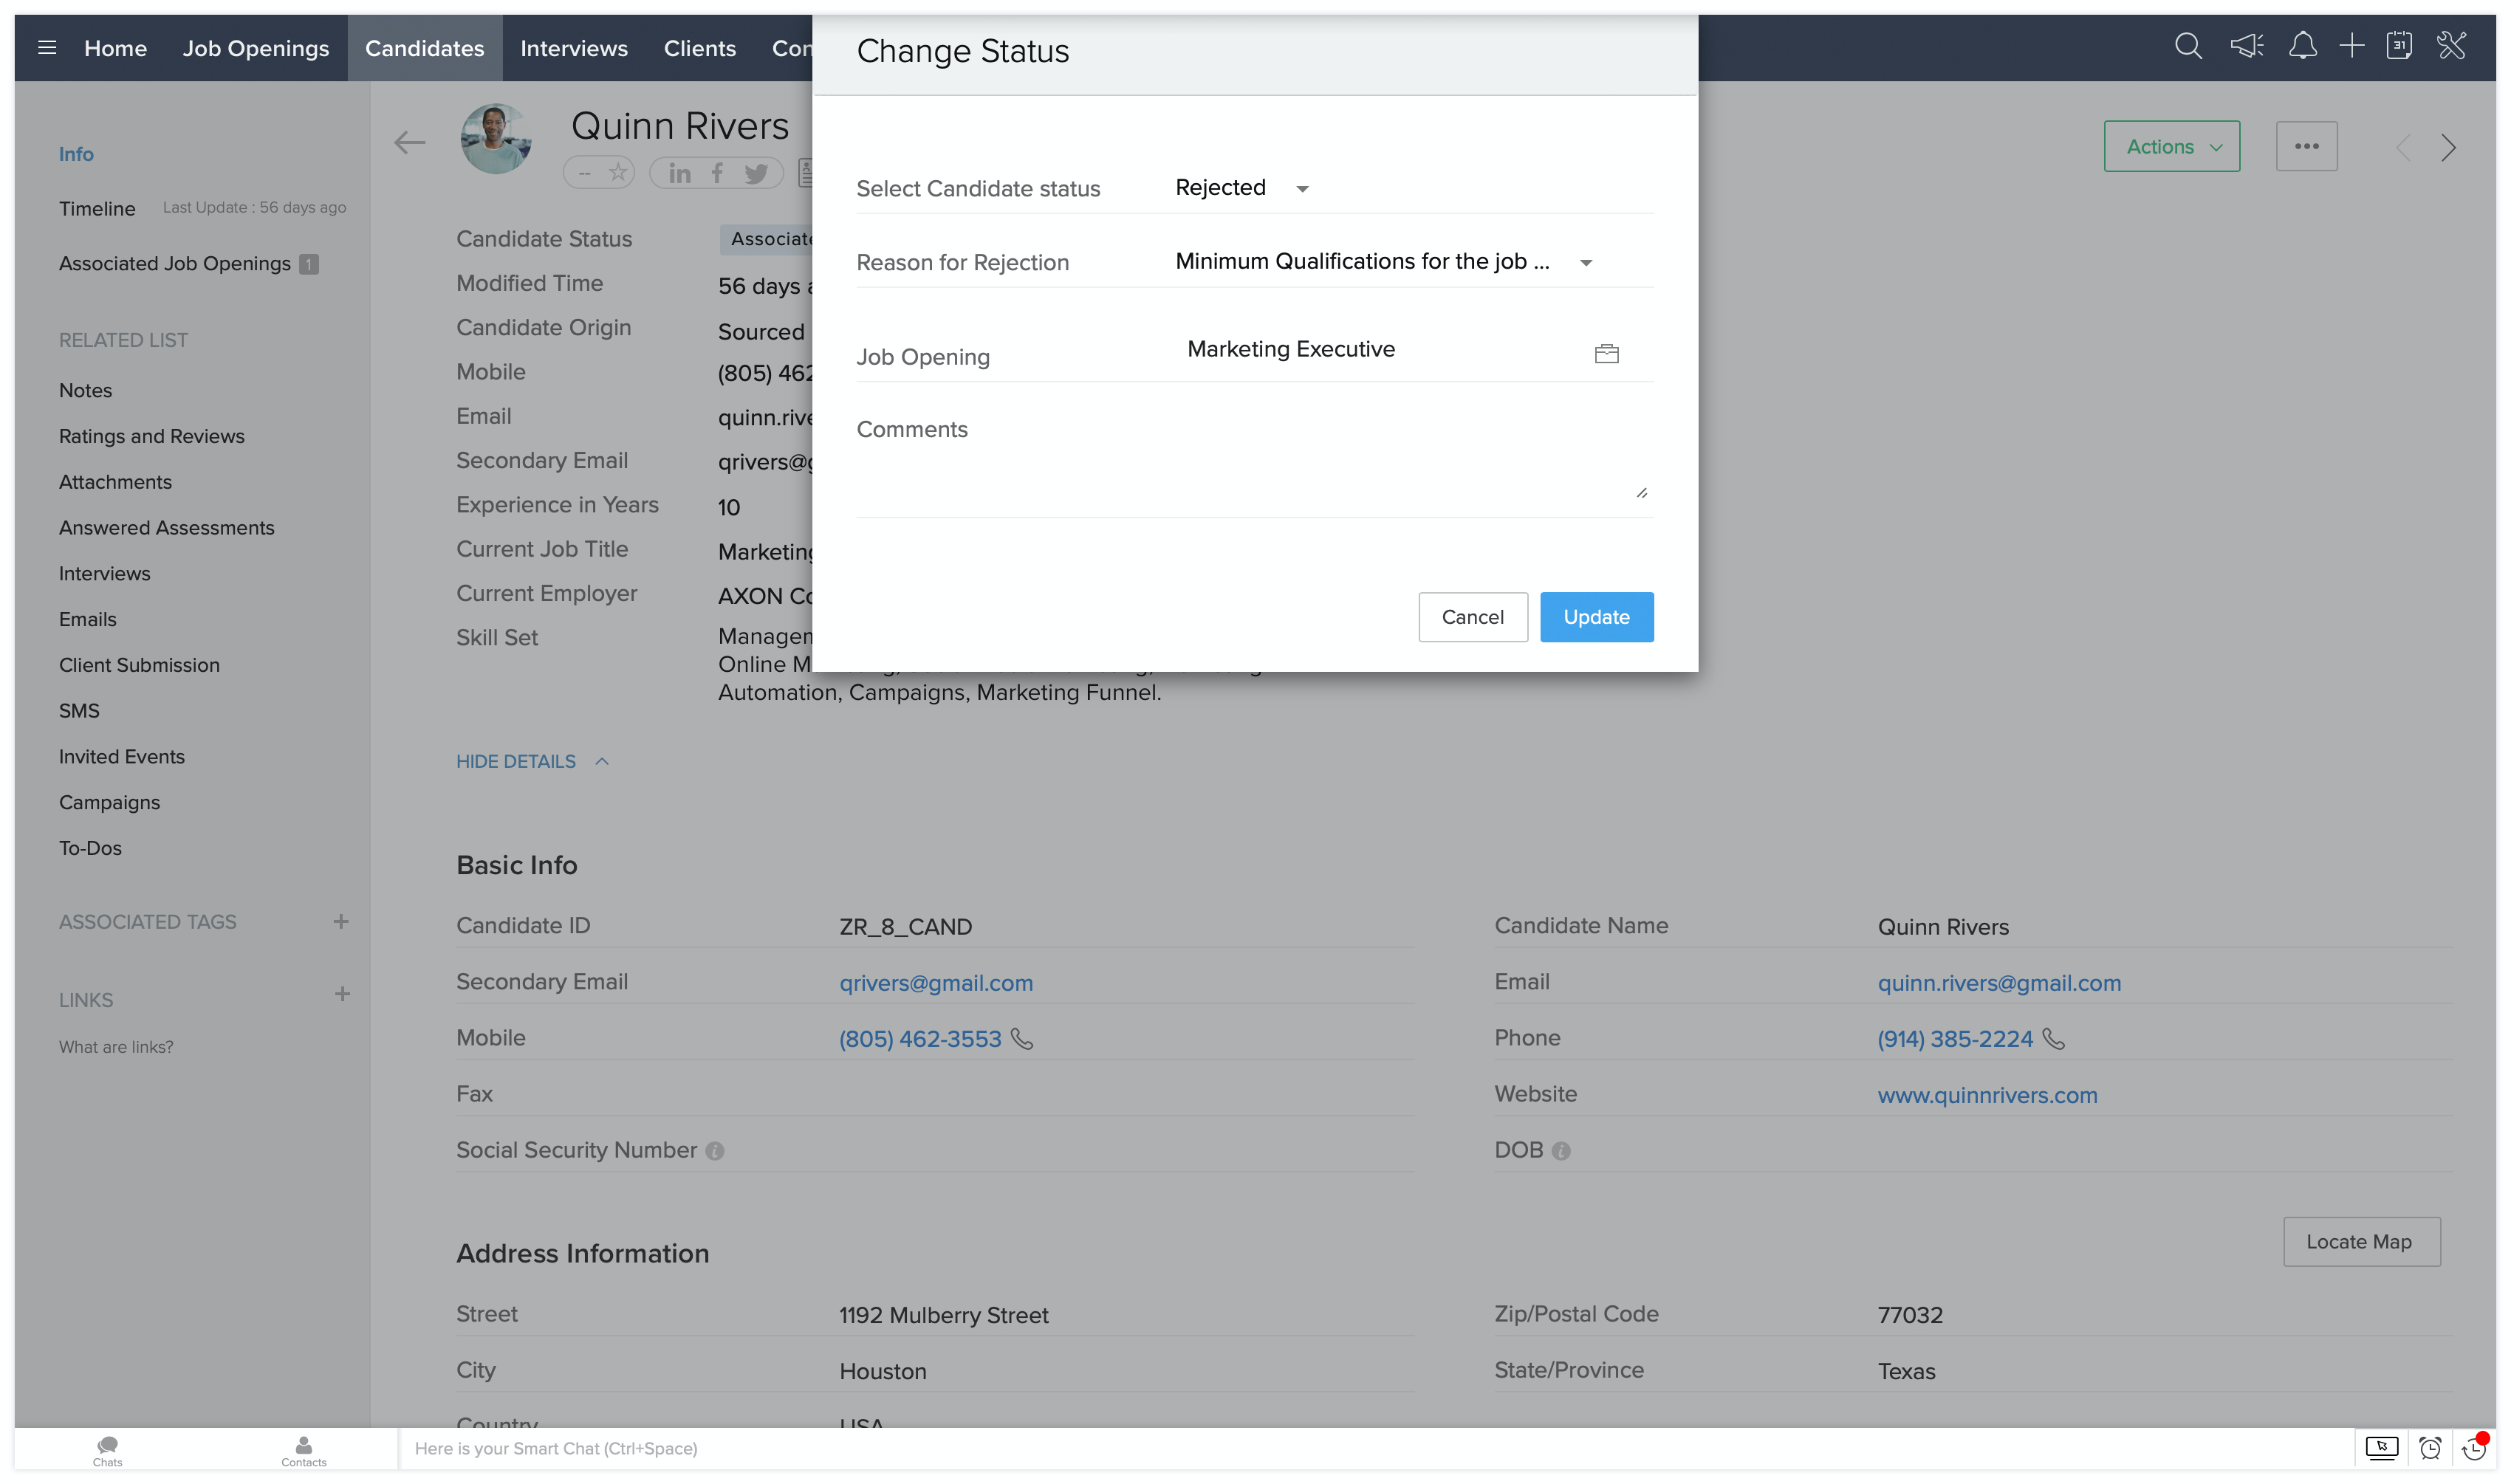Image resolution: width=2511 pixels, height=1484 pixels.
Task: Click the back arrow beside candidate photo
Action: (409, 143)
